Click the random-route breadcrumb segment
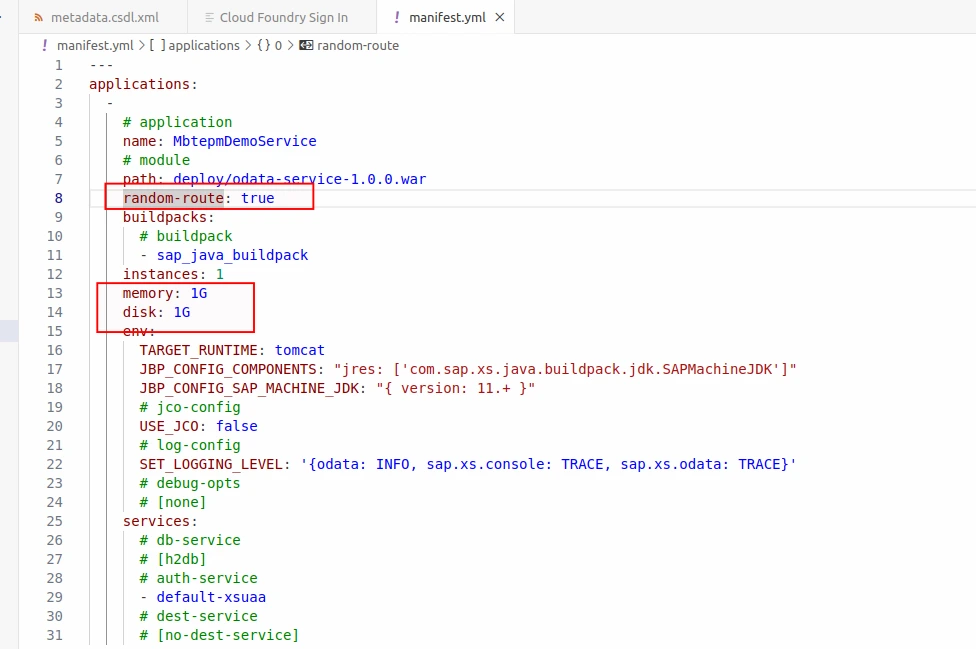 pos(358,45)
